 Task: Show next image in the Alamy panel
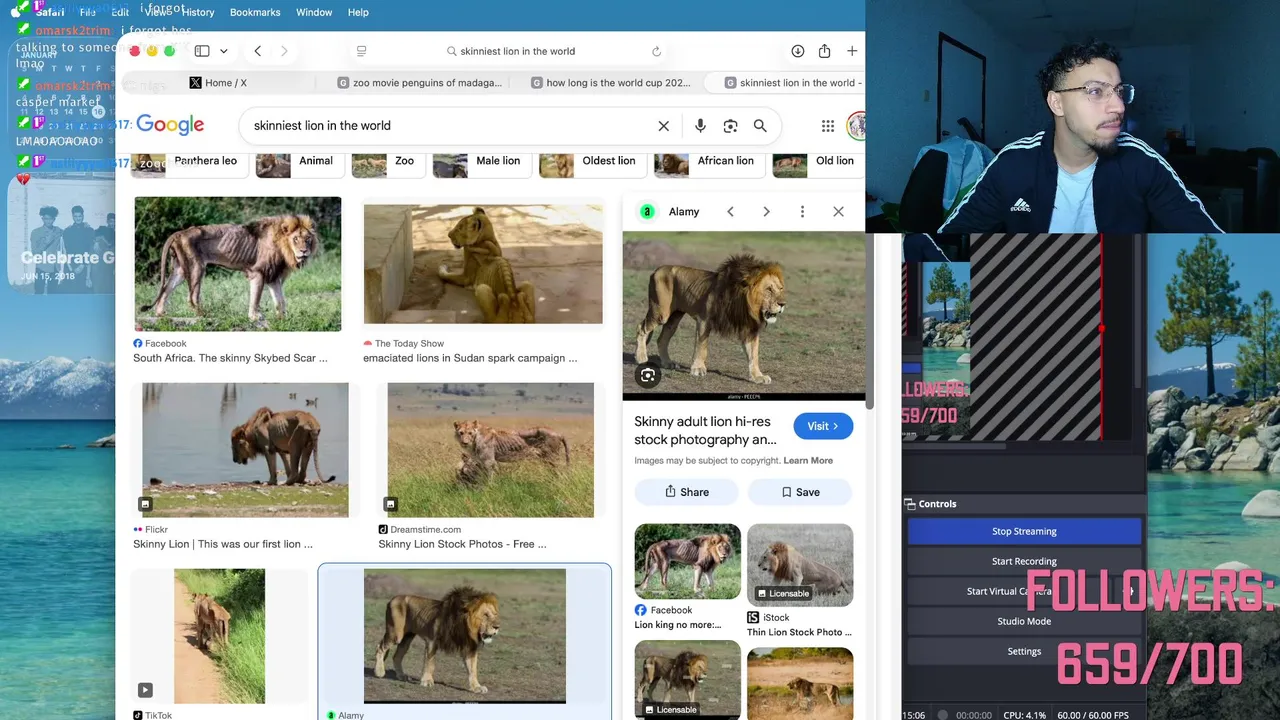[x=766, y=212]
